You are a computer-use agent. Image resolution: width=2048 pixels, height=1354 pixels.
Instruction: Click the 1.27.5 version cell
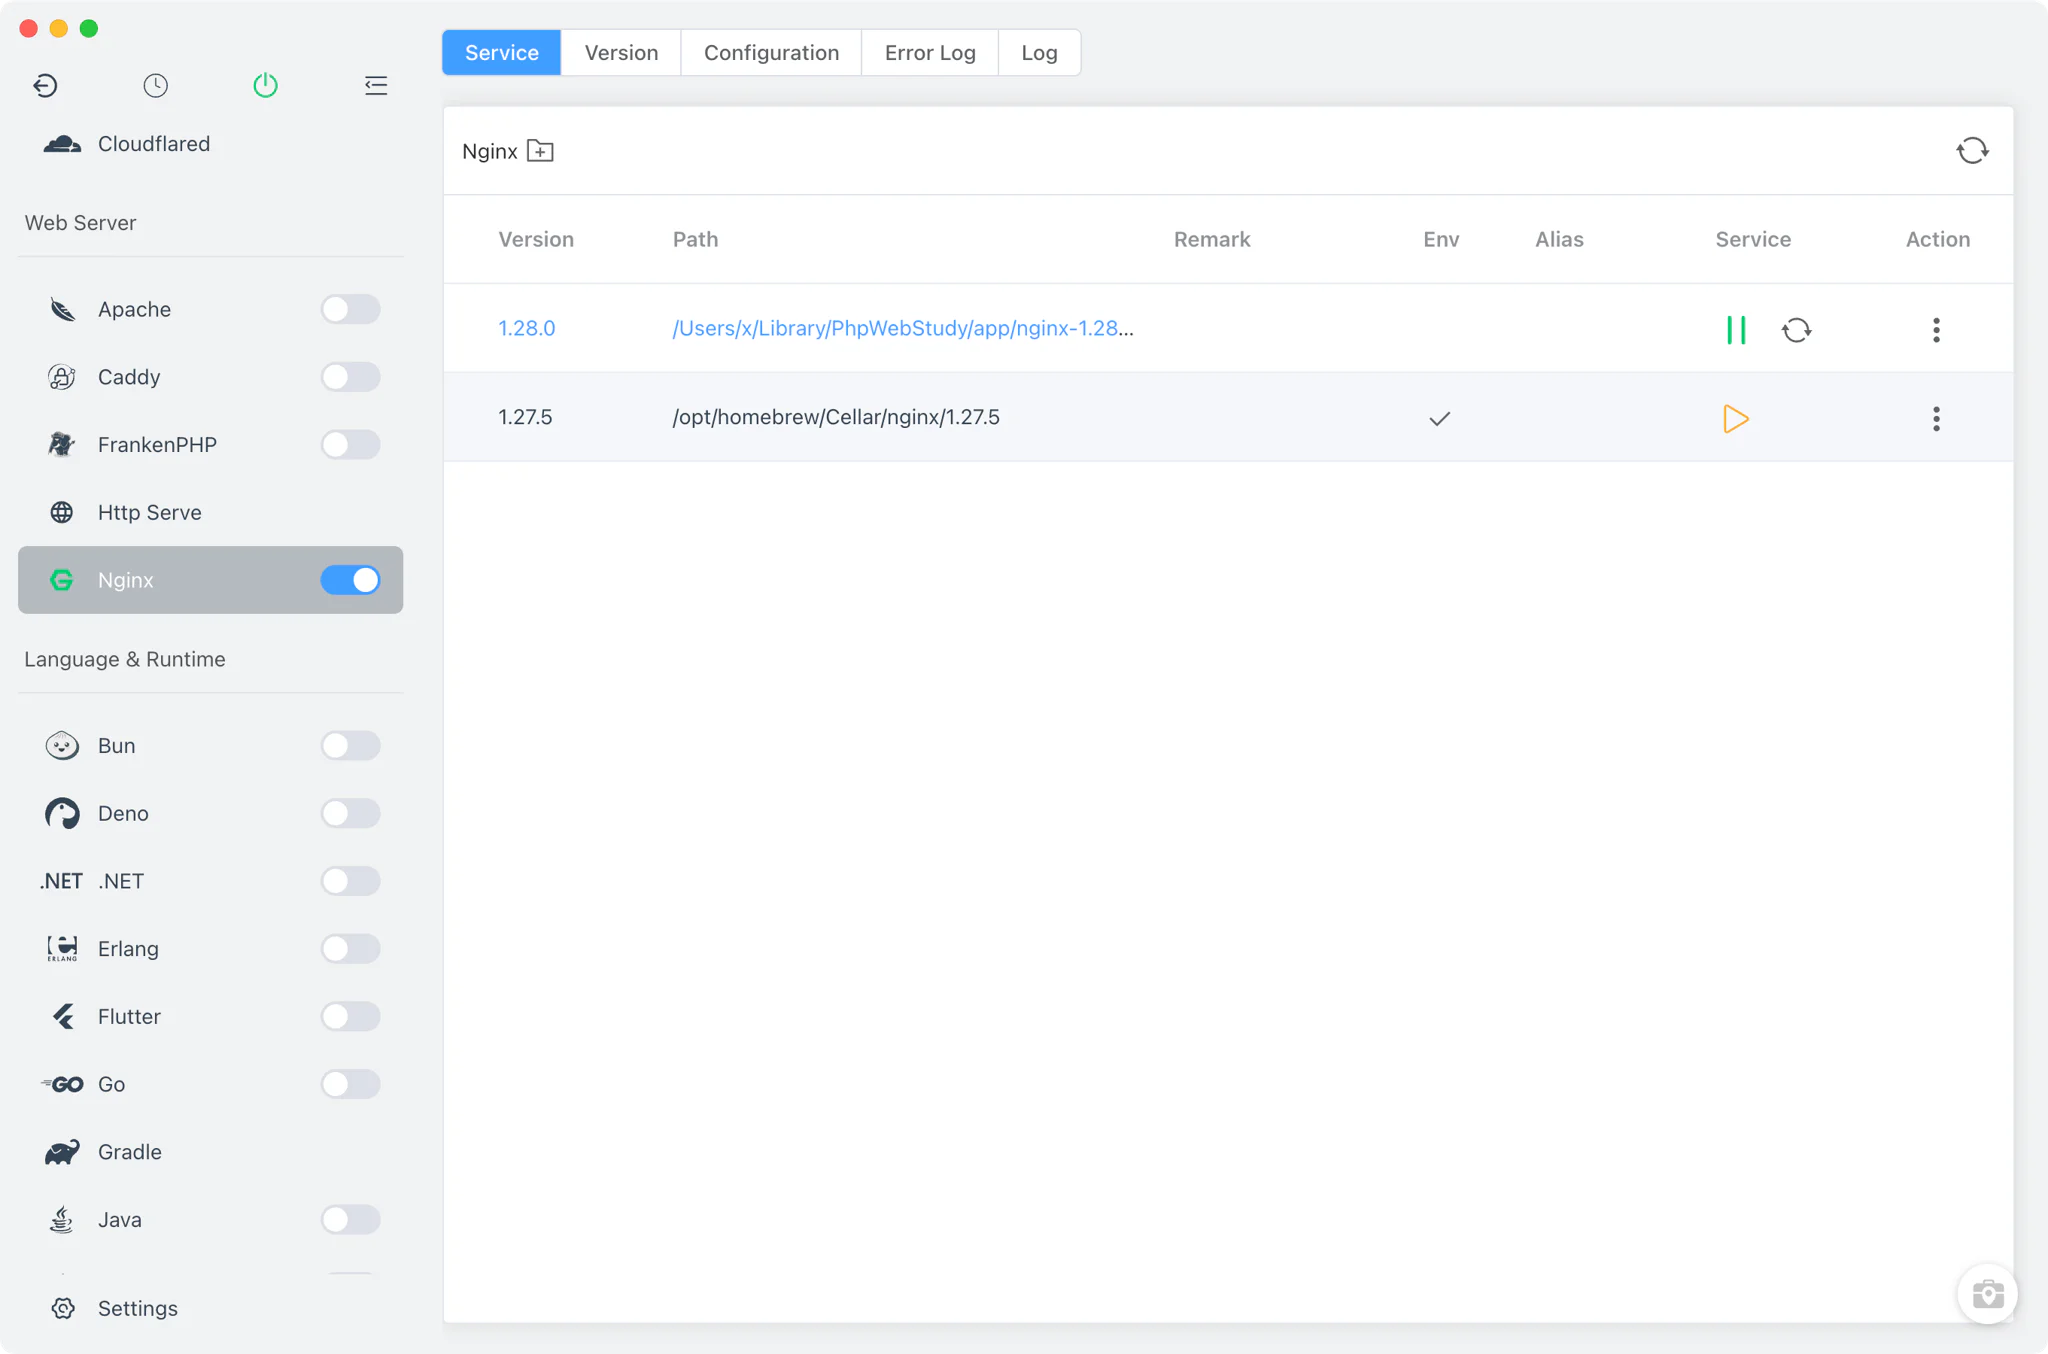(x=525, y=417)
